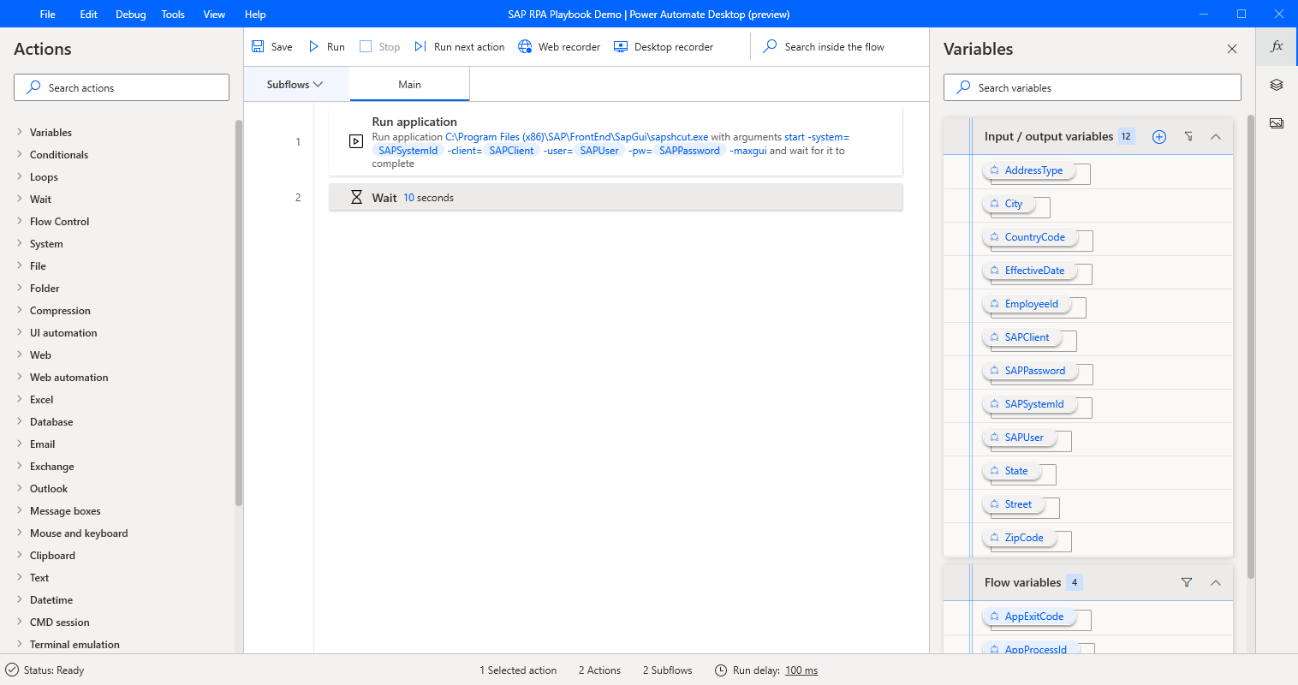Select the SAPPassword variable
Screen dimensions: 1298x685
point(1028,371)
